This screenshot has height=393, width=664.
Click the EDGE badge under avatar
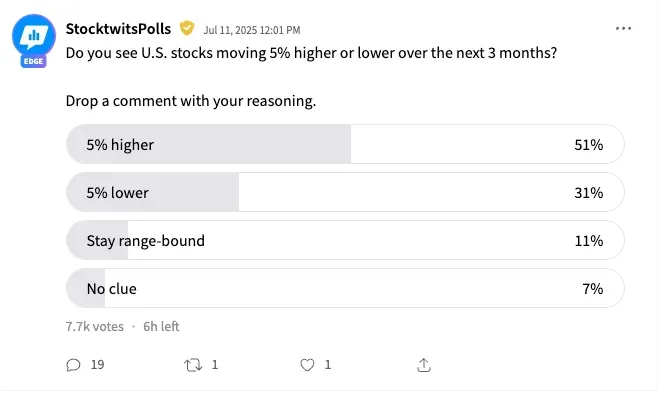[x=33, y=61]
